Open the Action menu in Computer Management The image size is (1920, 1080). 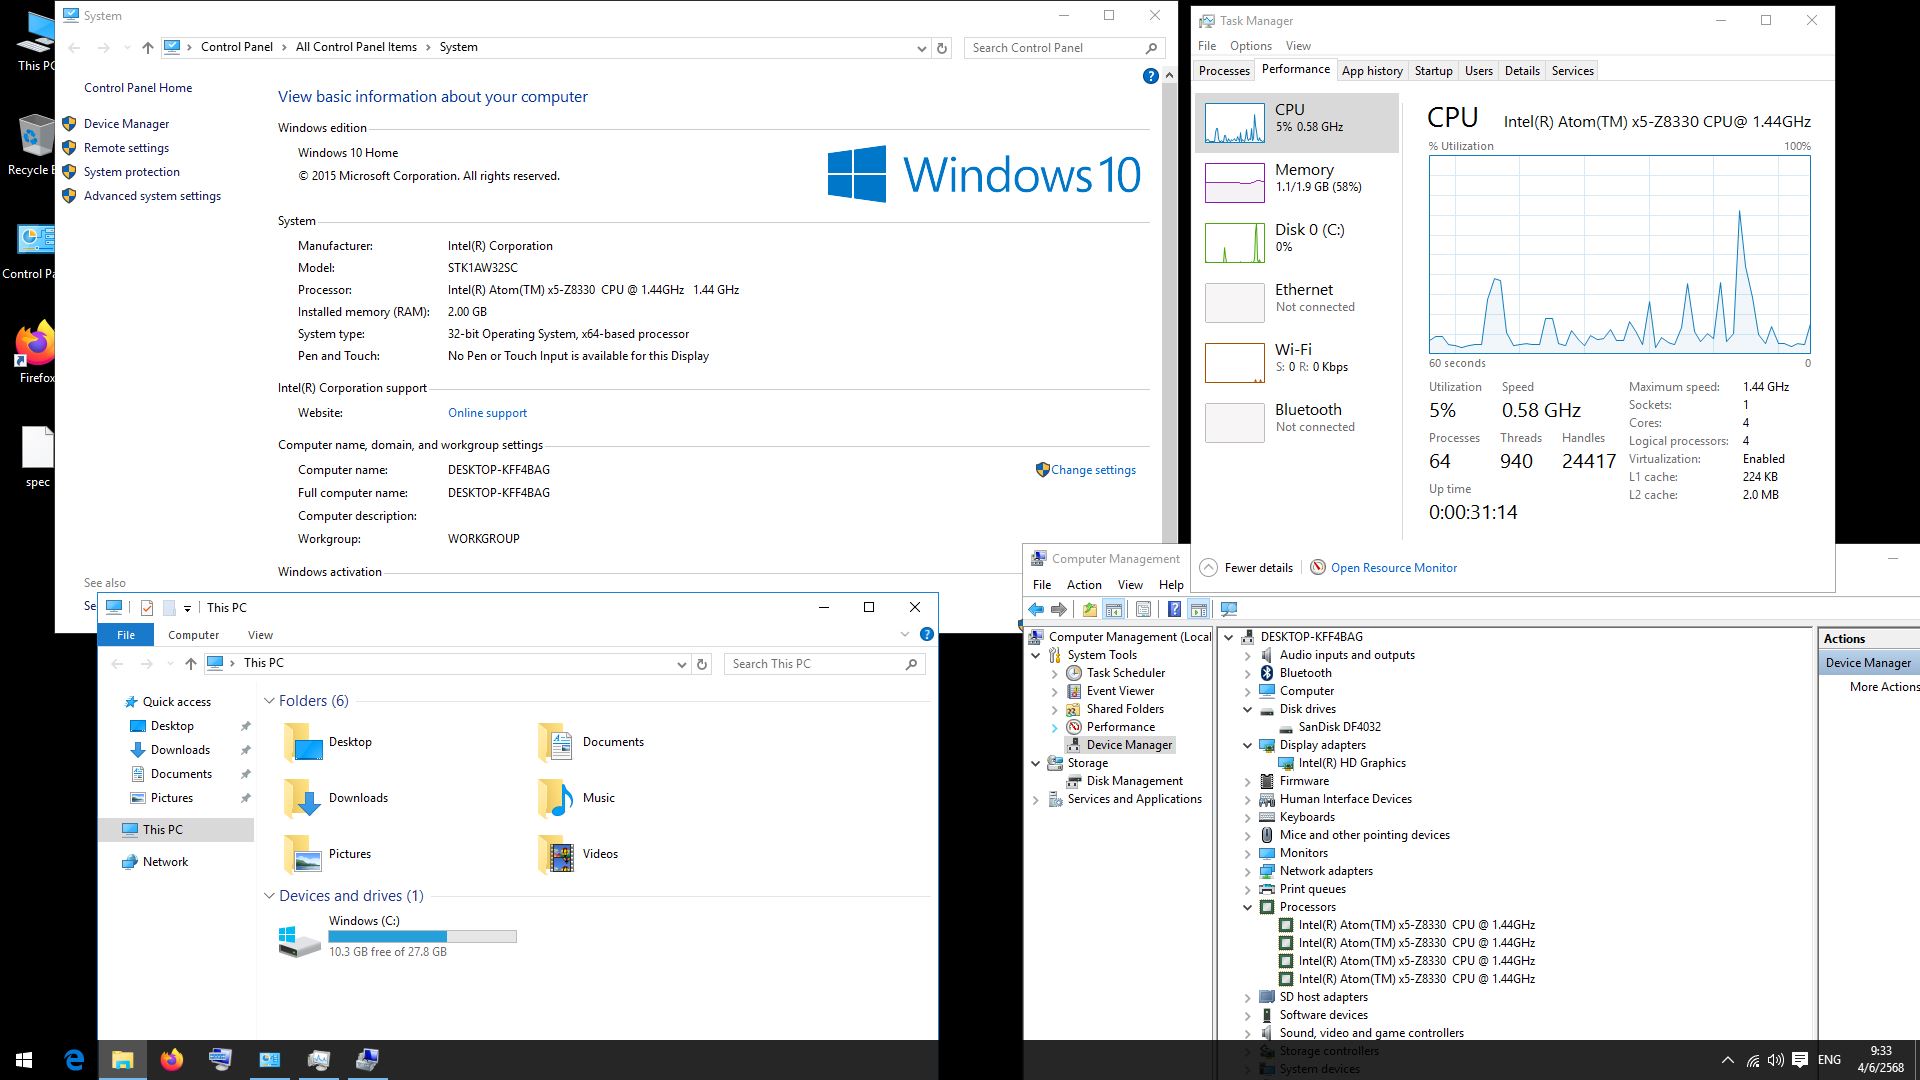point(1084,585)
